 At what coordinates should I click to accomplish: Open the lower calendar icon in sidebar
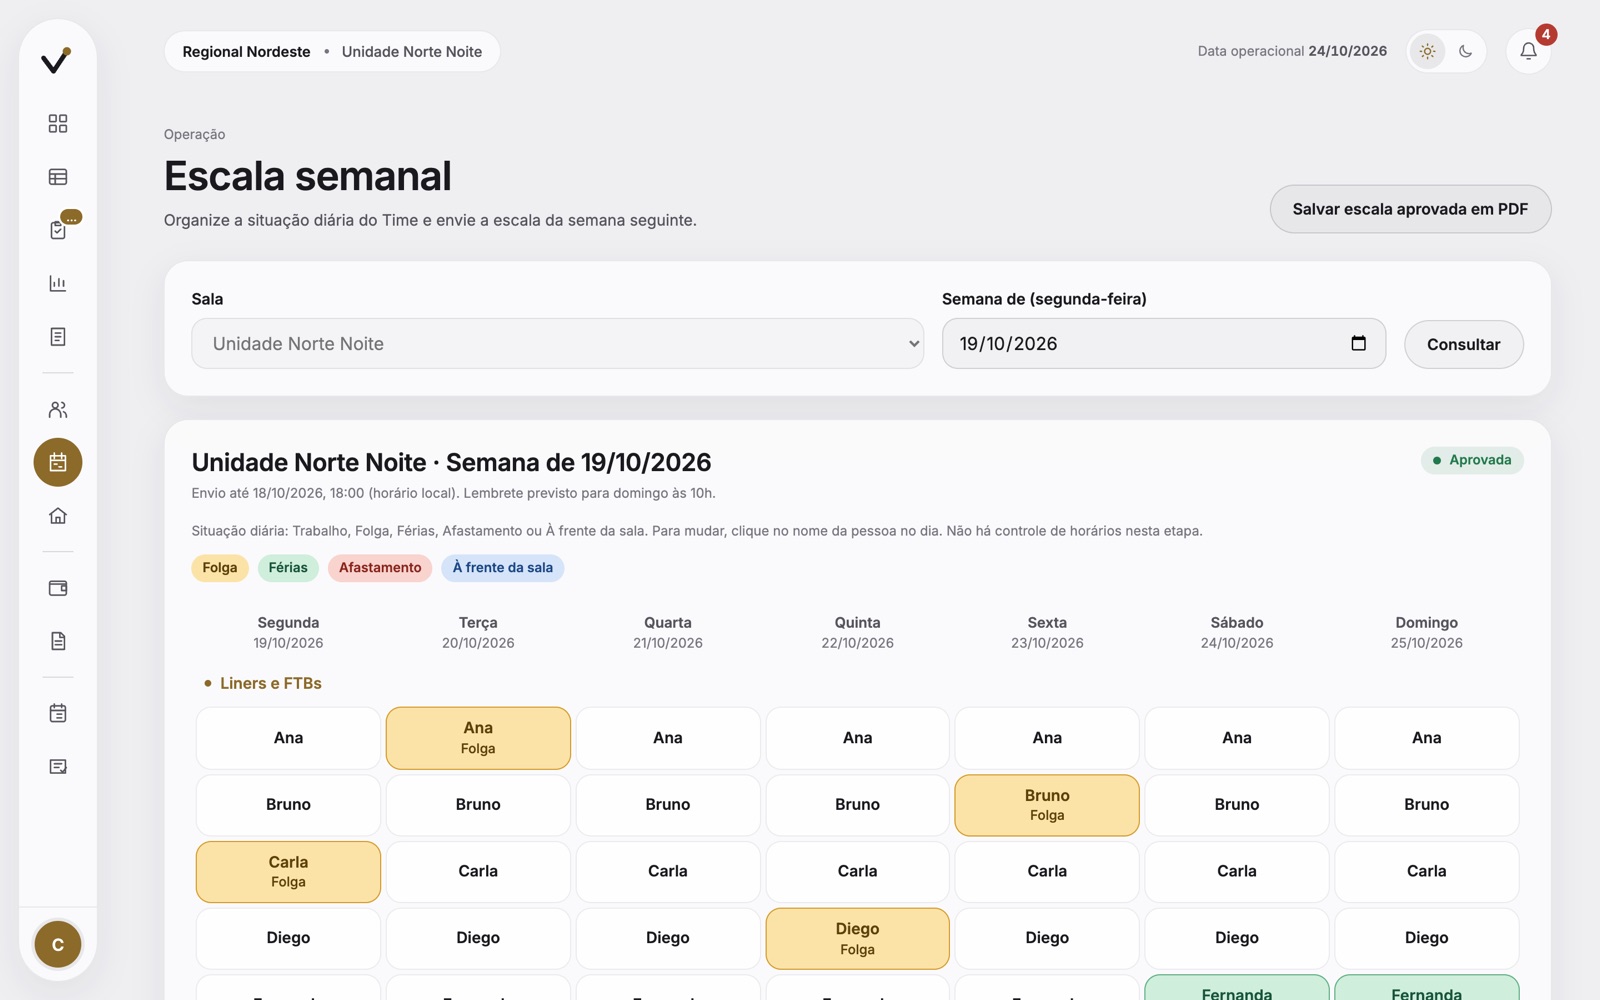pyautogui.click(x=58, y=713)
